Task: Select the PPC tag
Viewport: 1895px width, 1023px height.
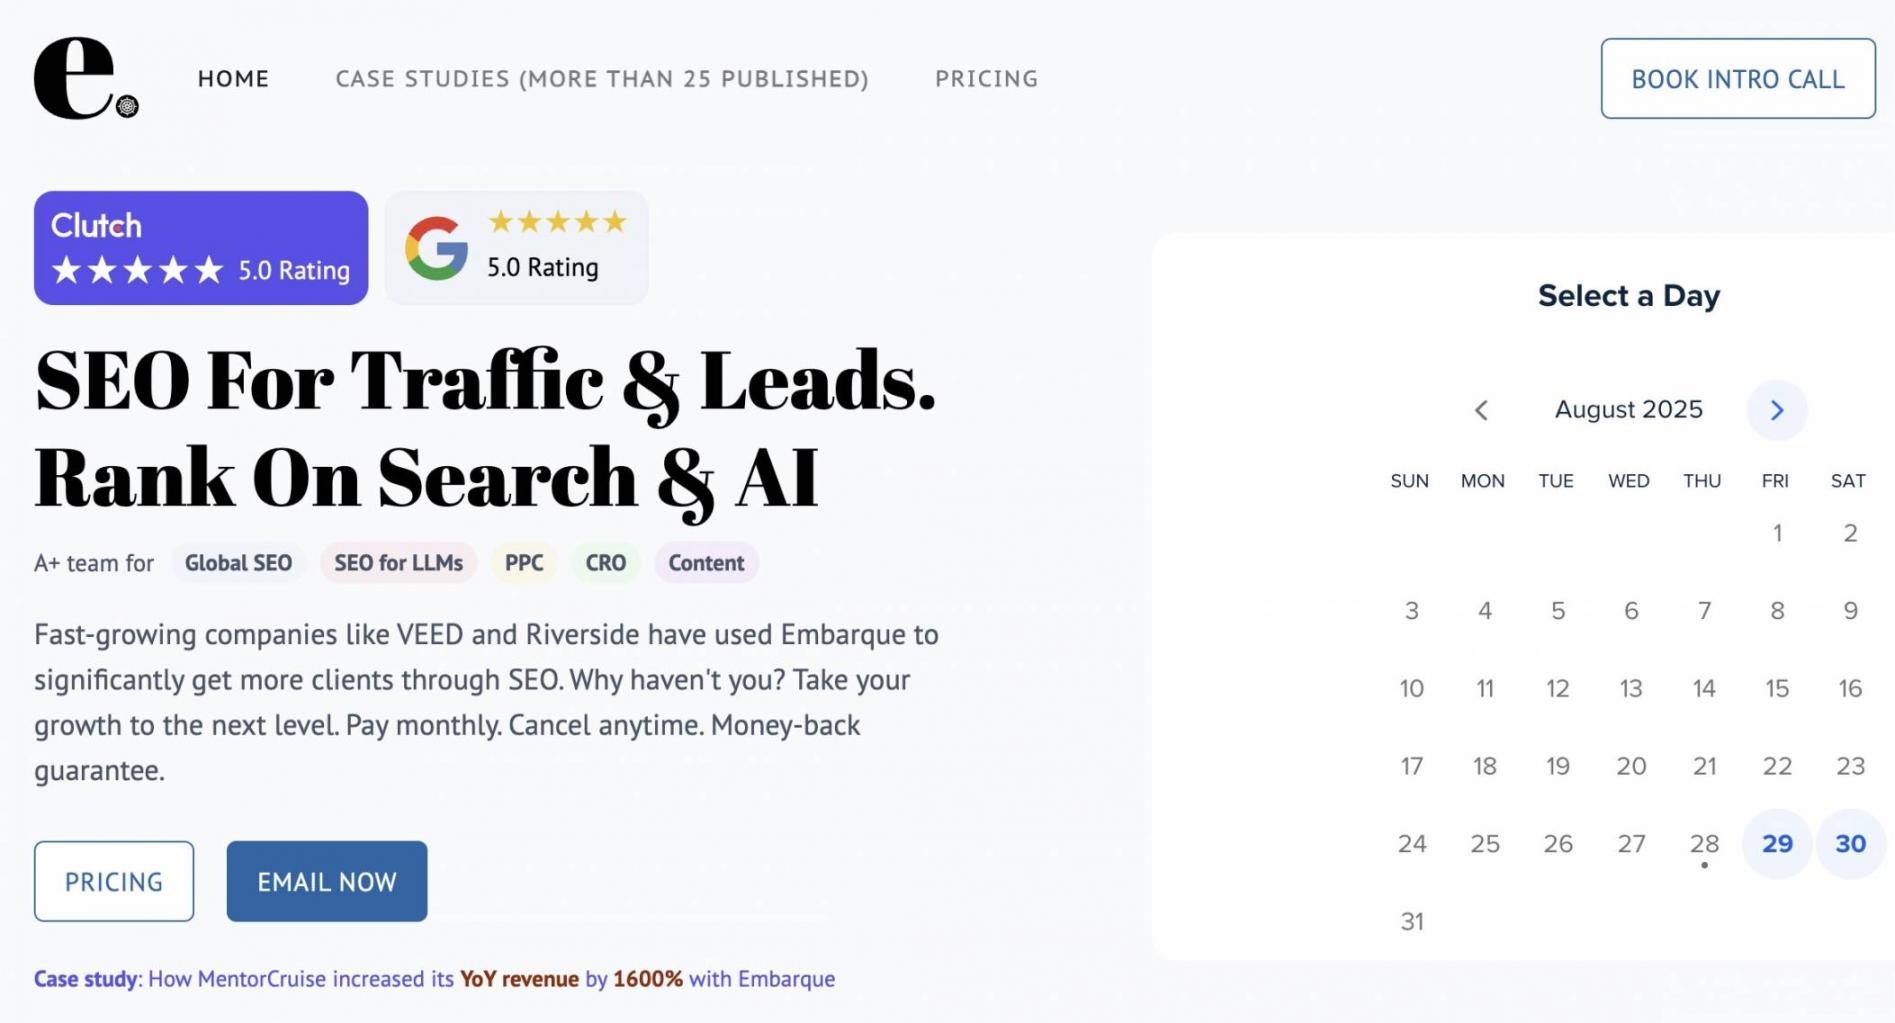Action: 524,563
